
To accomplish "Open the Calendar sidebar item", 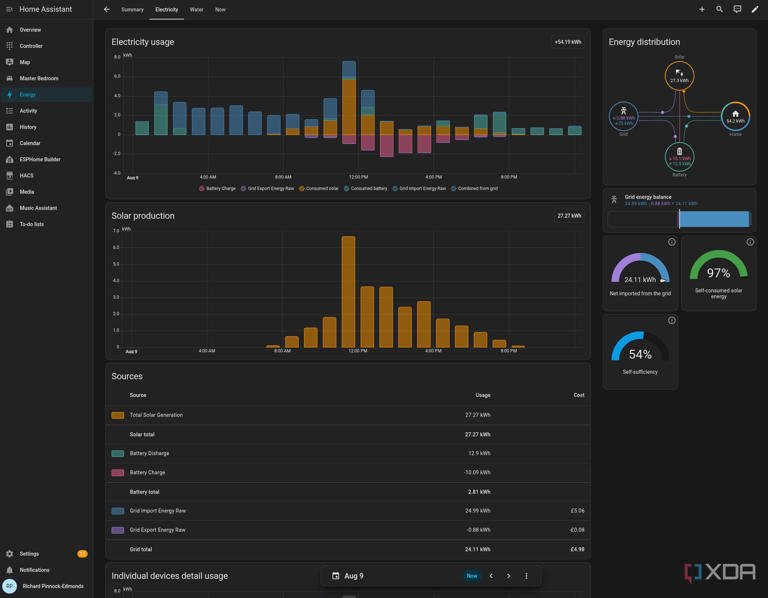I will [47, 143].
